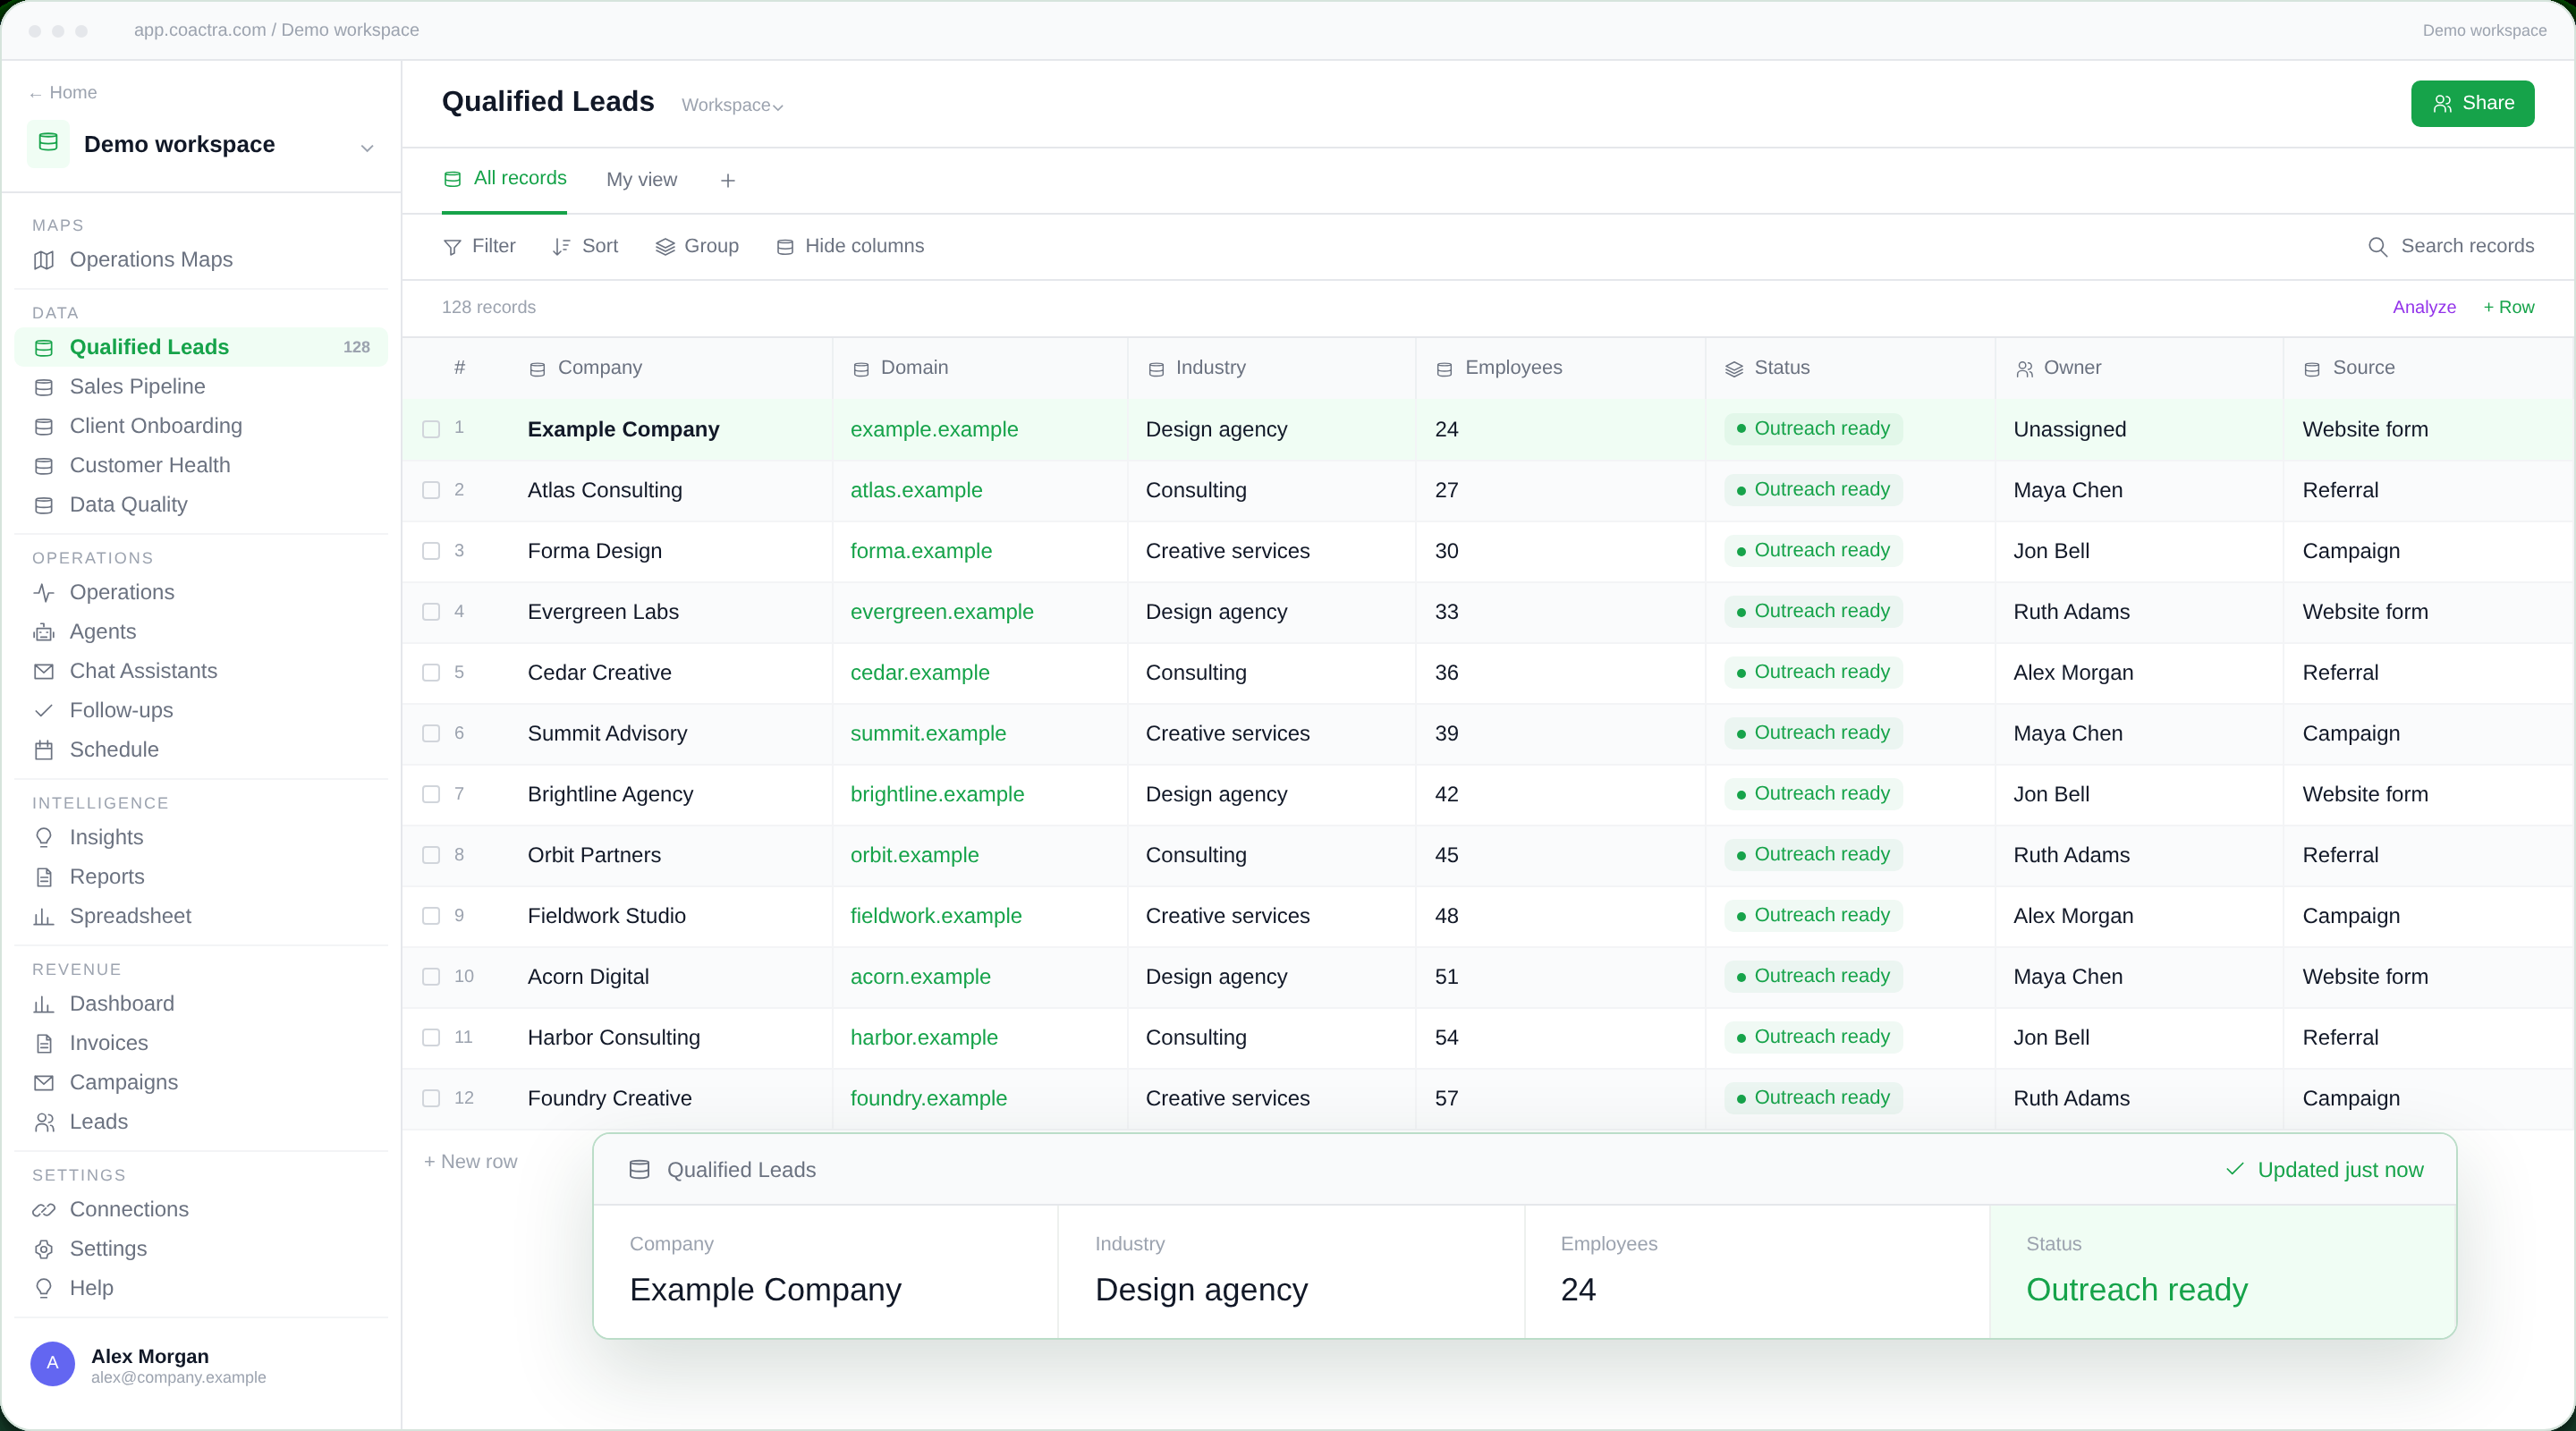Tick the Foundry Creative row checkbox

431,1098
